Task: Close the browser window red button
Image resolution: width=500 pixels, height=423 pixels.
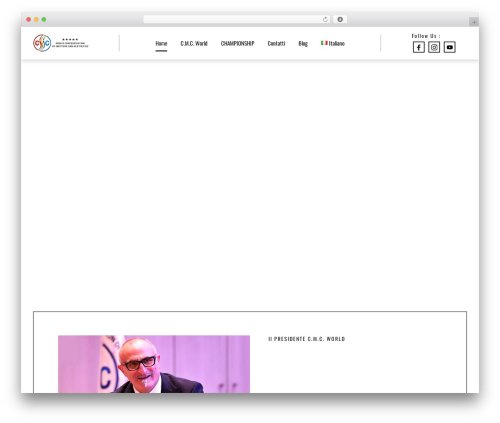Action: (29, 19)
